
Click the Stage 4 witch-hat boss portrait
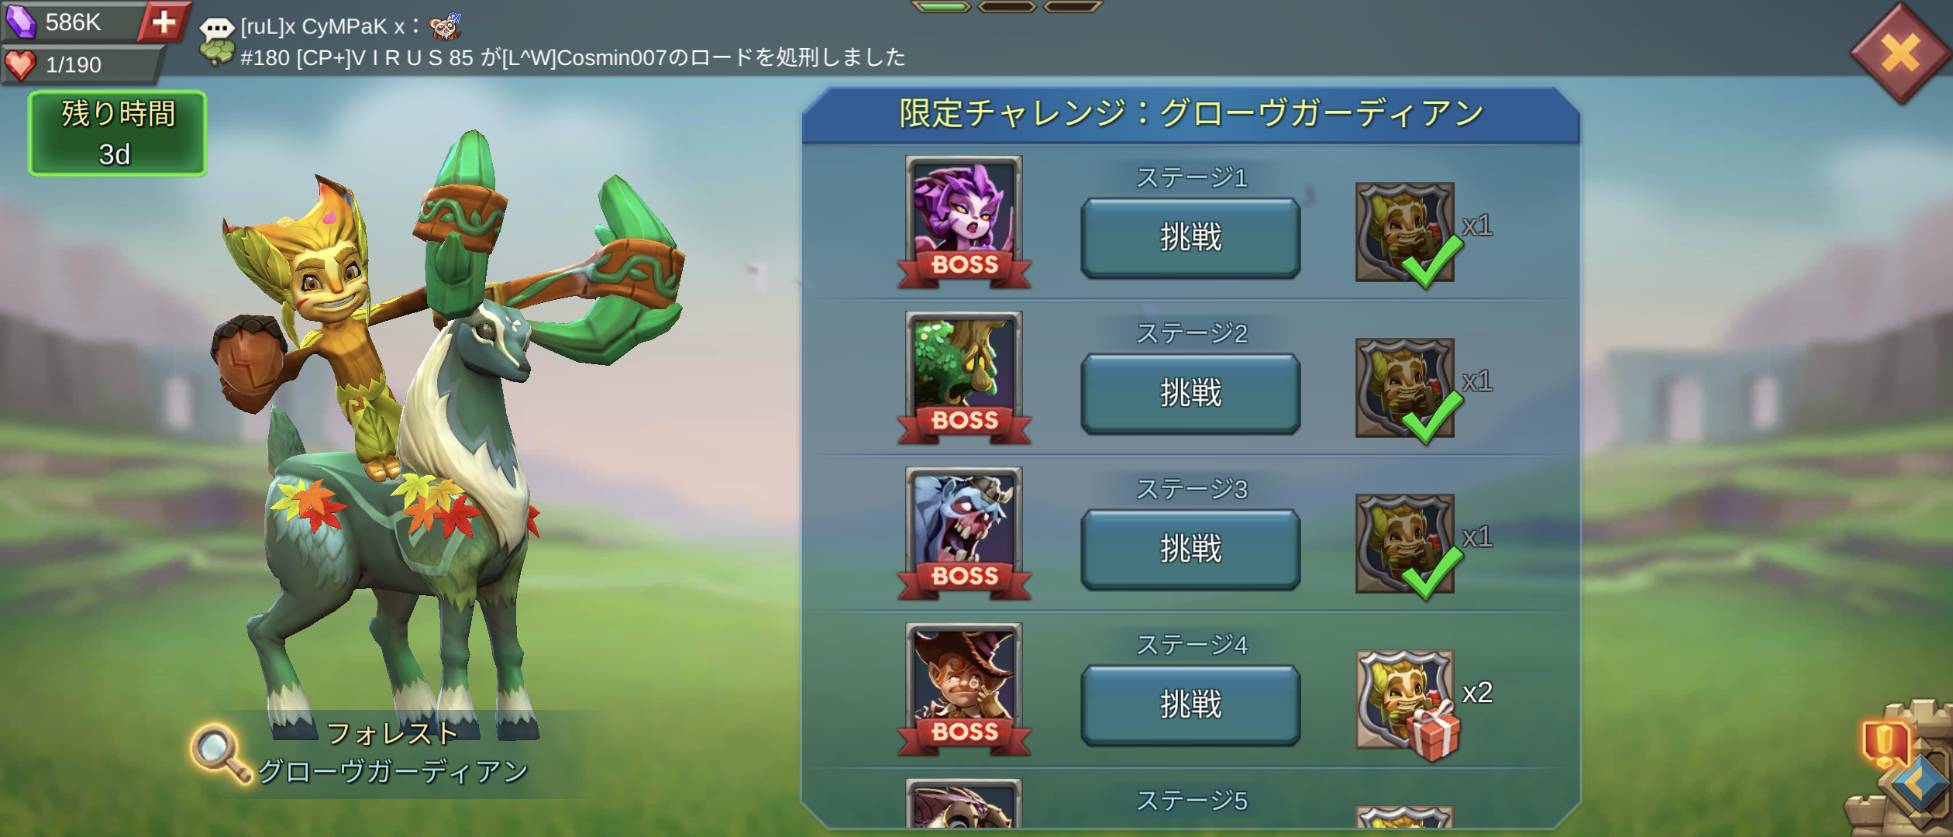(964, 690)
